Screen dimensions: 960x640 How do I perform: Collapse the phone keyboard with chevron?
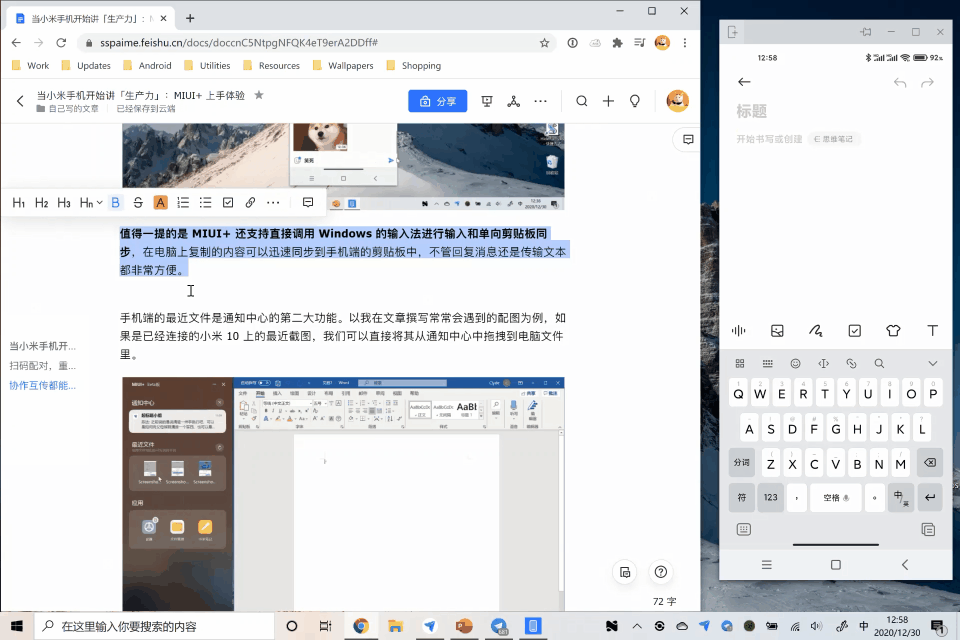[x=932, y=364]
